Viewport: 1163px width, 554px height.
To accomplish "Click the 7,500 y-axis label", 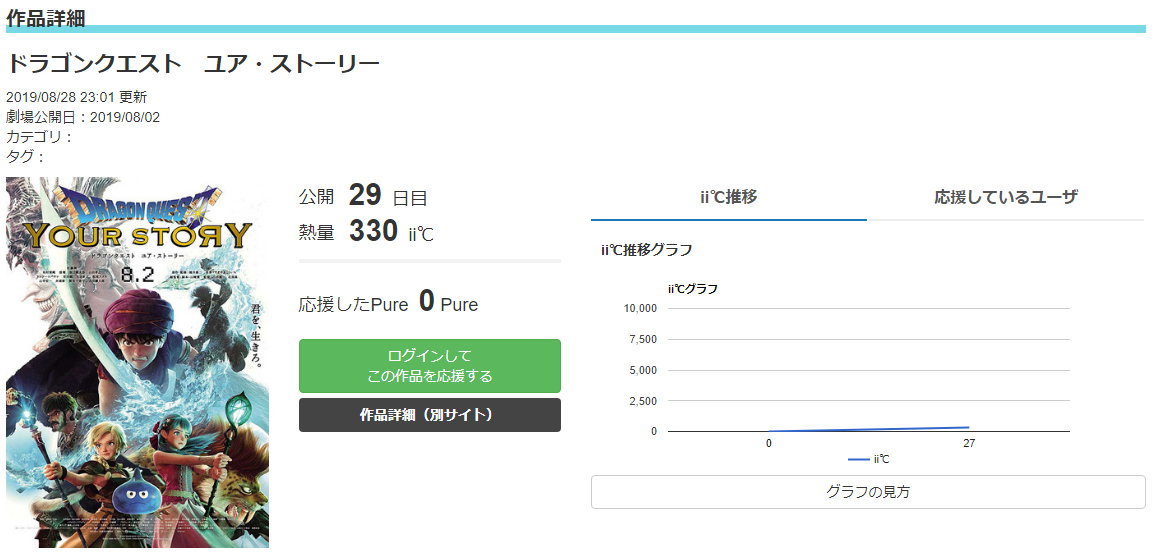I will coord(642,340).
